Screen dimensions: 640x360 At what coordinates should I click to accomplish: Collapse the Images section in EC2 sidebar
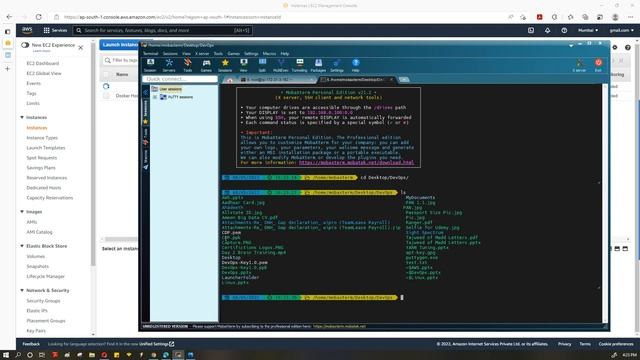(x=22, y=212)
